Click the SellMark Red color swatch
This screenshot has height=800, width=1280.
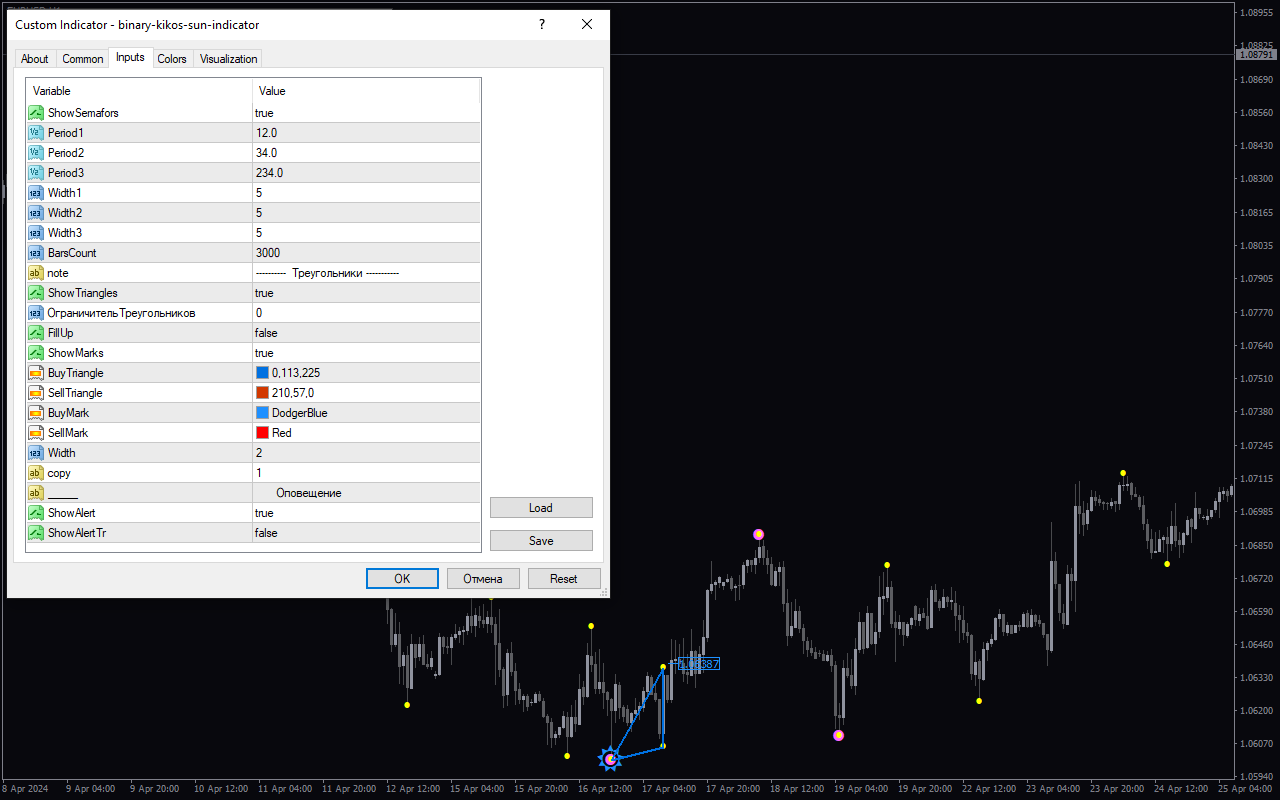[263, 433]
